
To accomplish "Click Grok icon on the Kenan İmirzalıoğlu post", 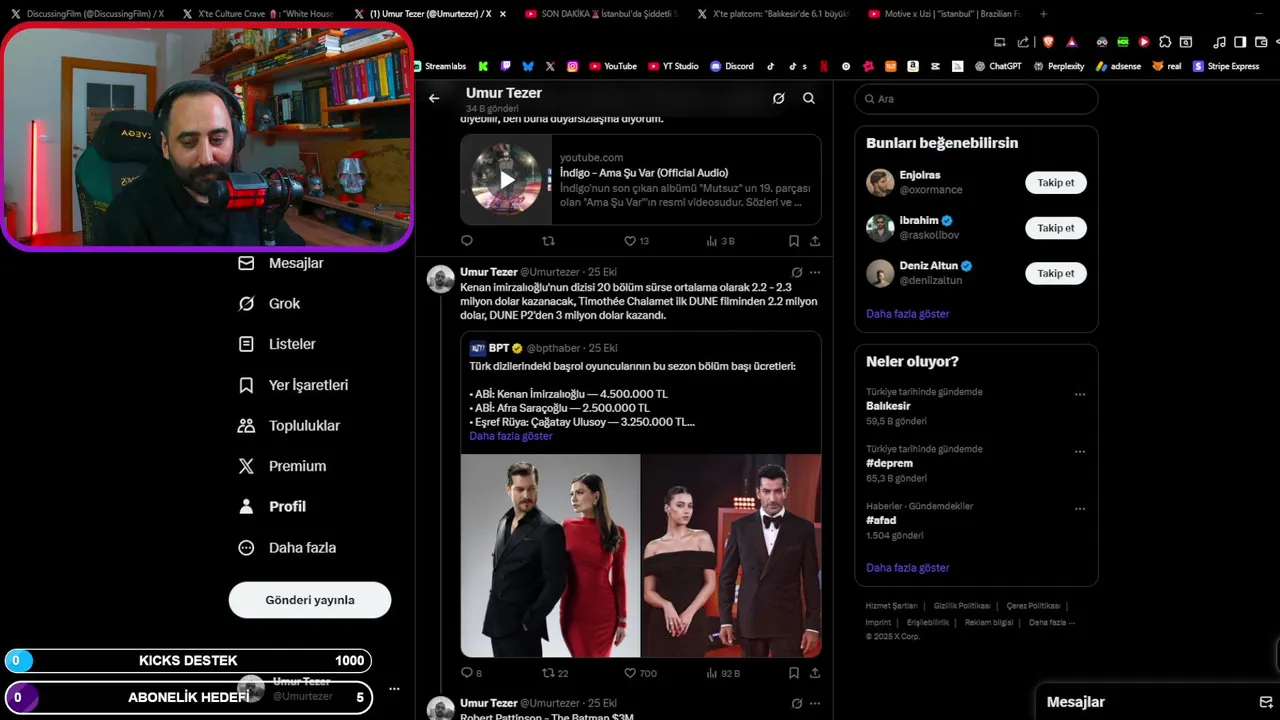I will tap(797, 272).
